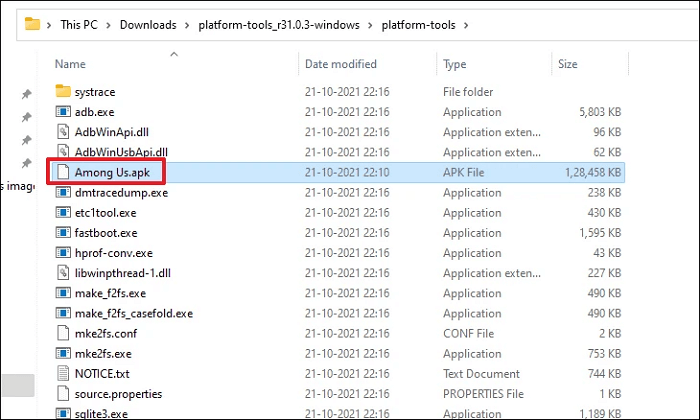
Task: Go to This PC in address bar
Action: (77, 22)
